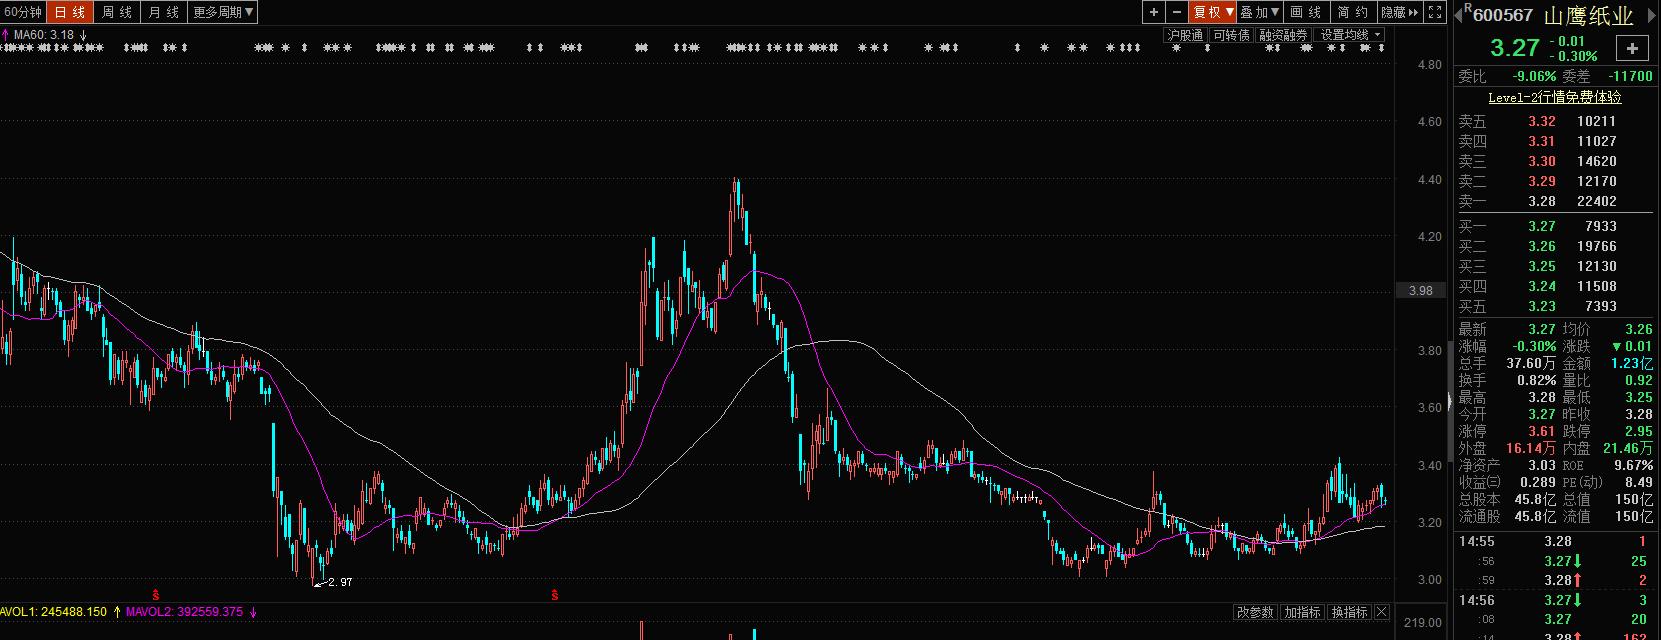Click 买一 volume 7933
The width and height of the screenshot is (1661, 640).
[x=1600, y=226]
